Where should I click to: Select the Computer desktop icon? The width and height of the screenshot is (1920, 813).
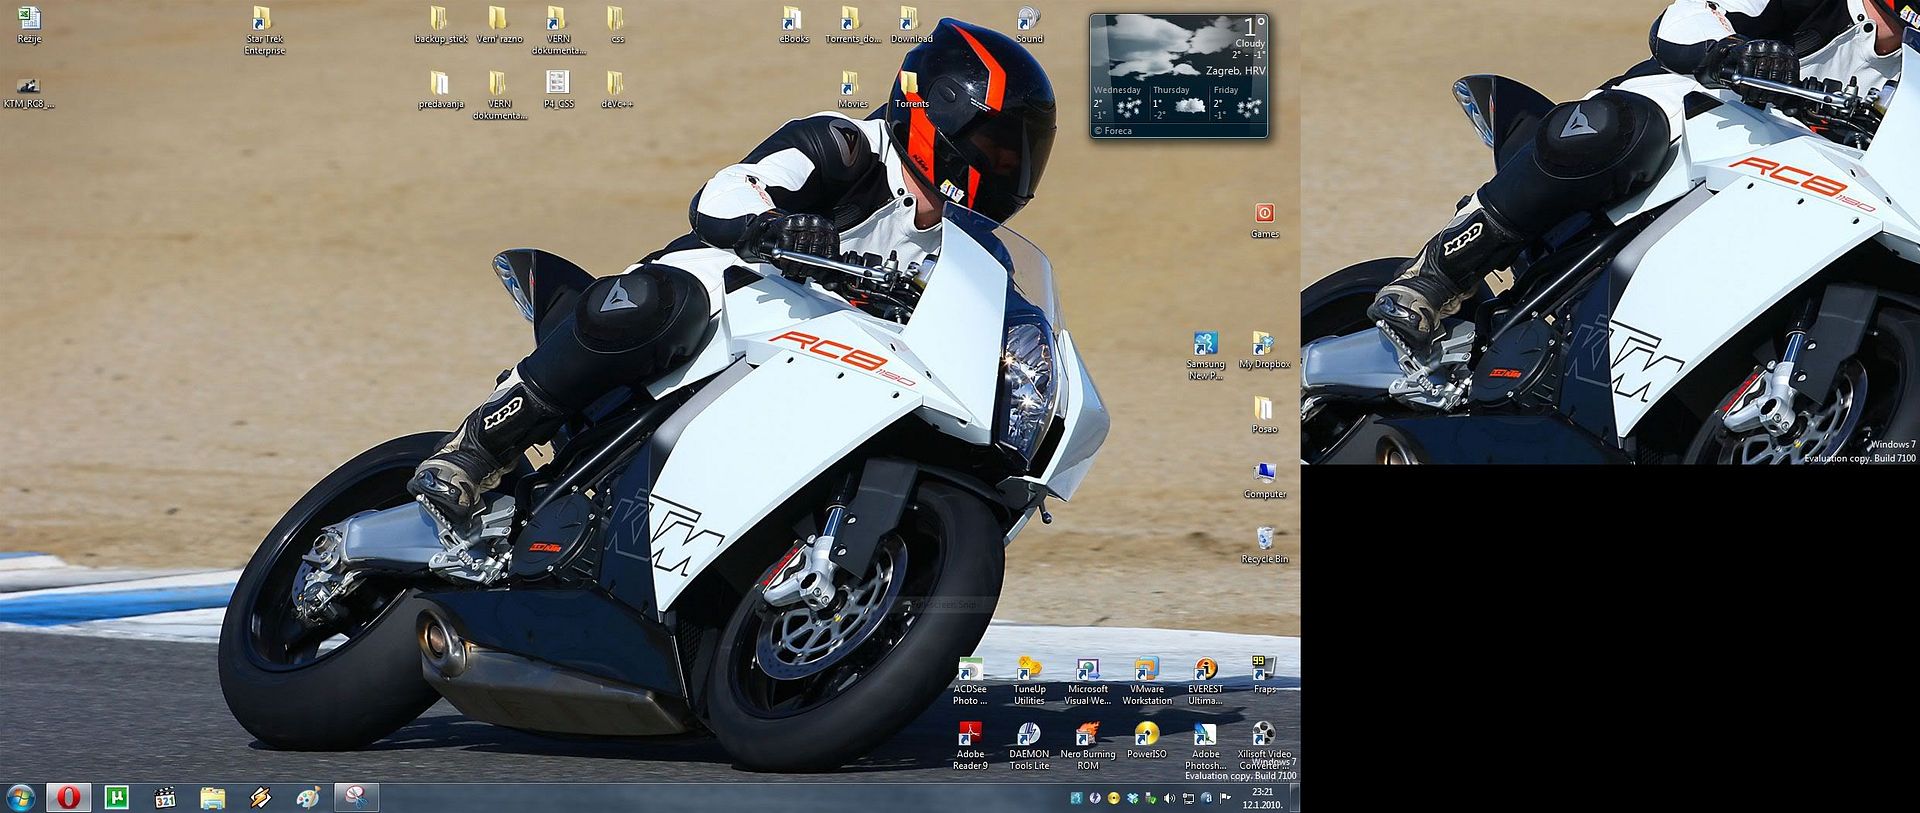[1264, 474]
